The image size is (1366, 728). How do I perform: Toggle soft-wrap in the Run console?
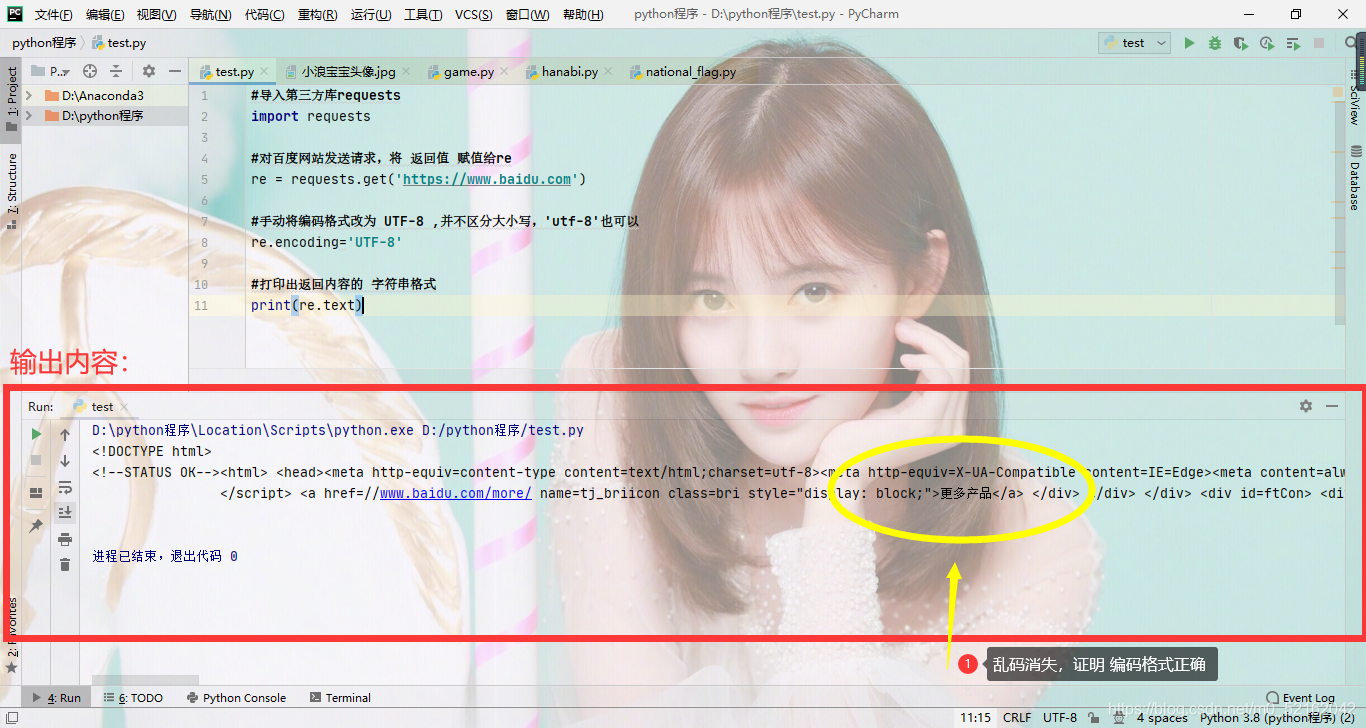65,487
